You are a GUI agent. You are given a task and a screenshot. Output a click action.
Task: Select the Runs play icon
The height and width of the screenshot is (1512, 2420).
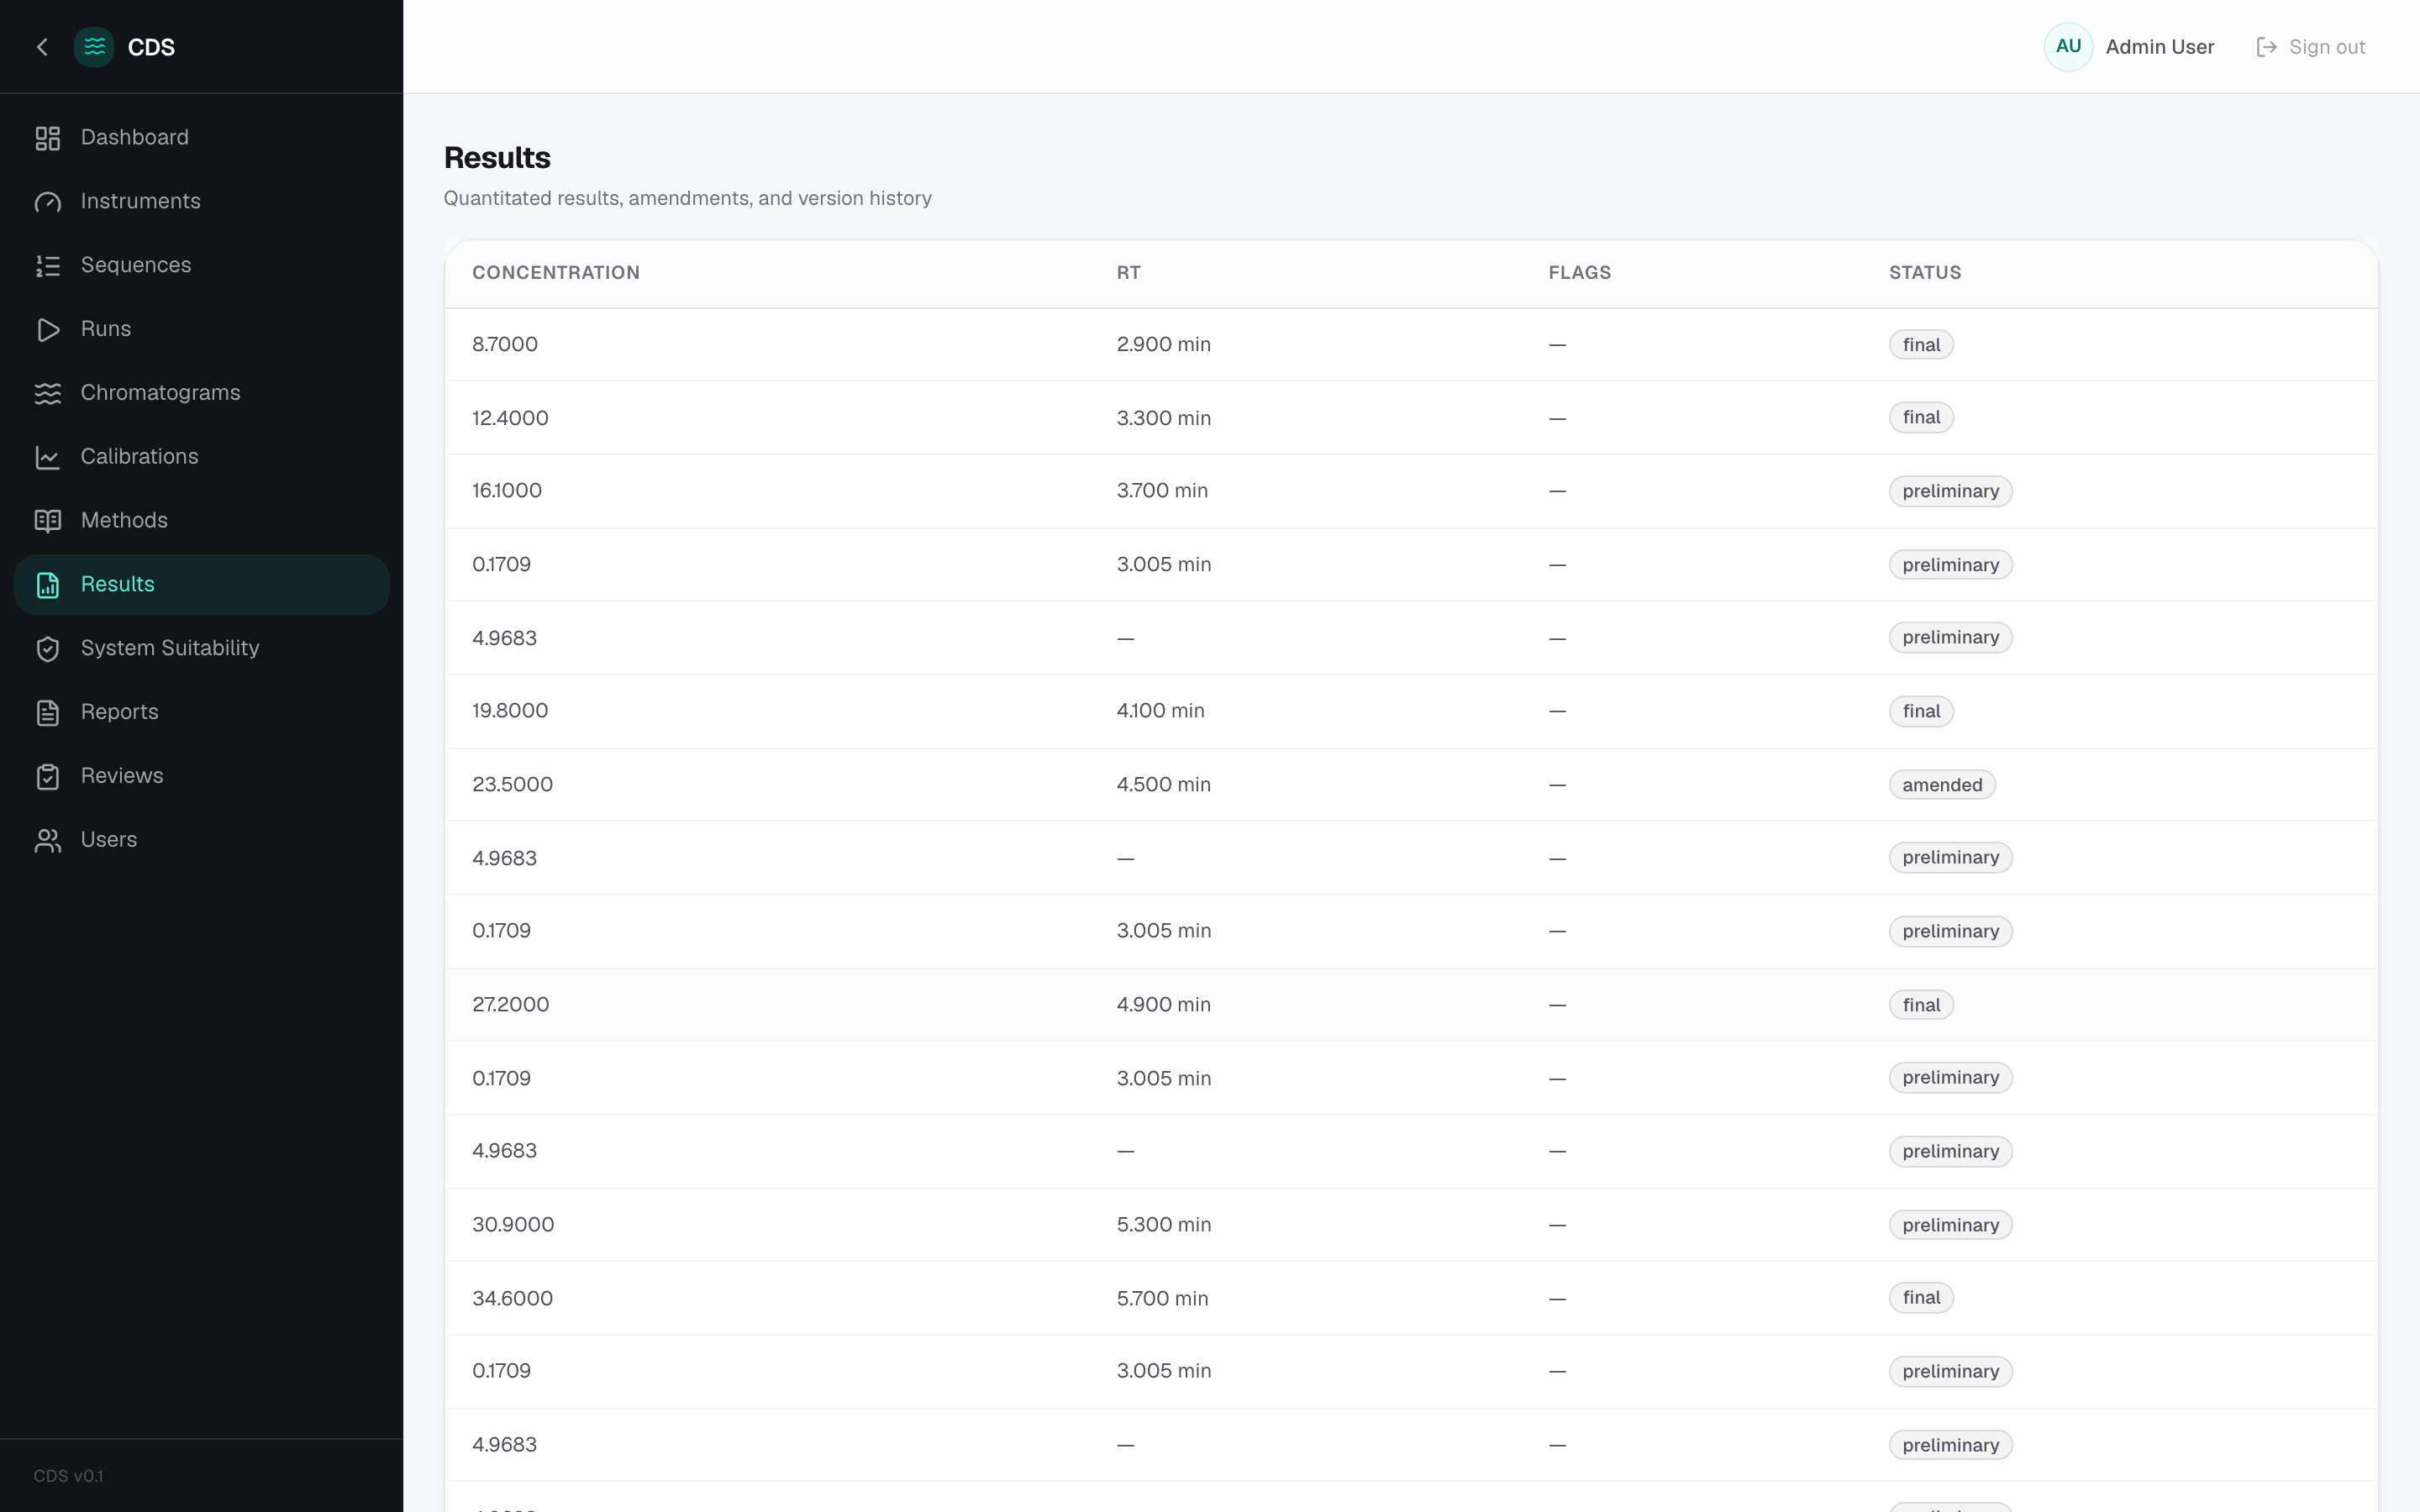[47, 330]
